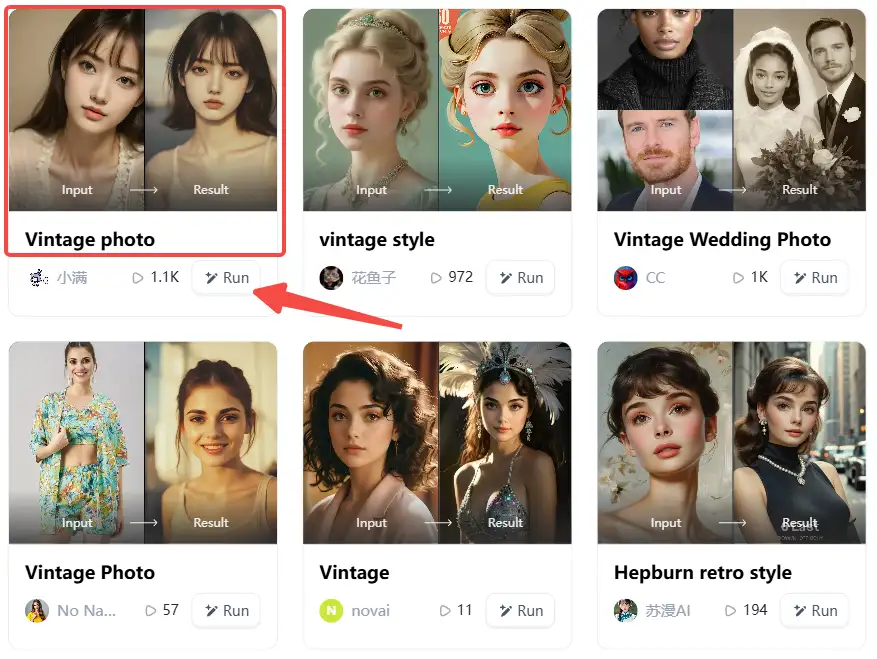Click the play count icon beside 1.1K
Screen dimensions: 877x659
(x=138, y=278)
